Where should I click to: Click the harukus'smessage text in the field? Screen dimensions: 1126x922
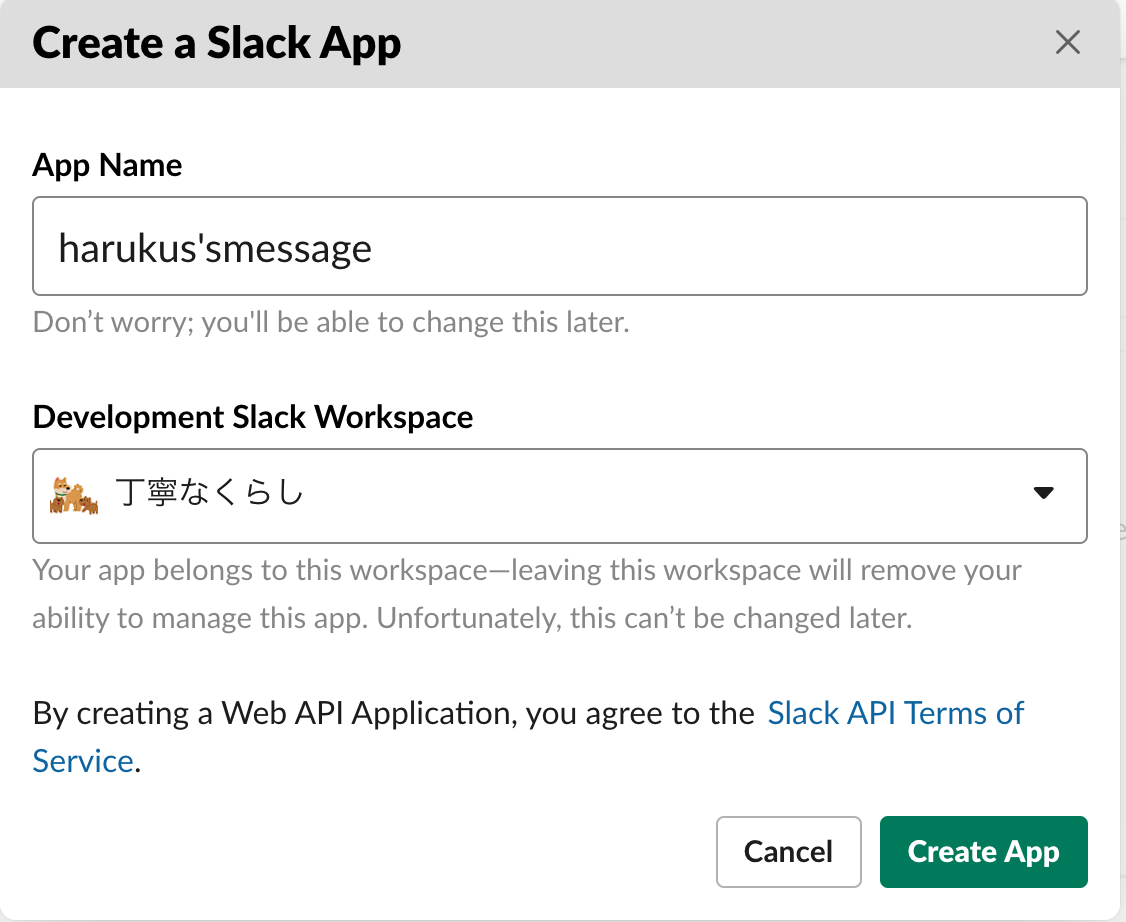click(215, 248)
